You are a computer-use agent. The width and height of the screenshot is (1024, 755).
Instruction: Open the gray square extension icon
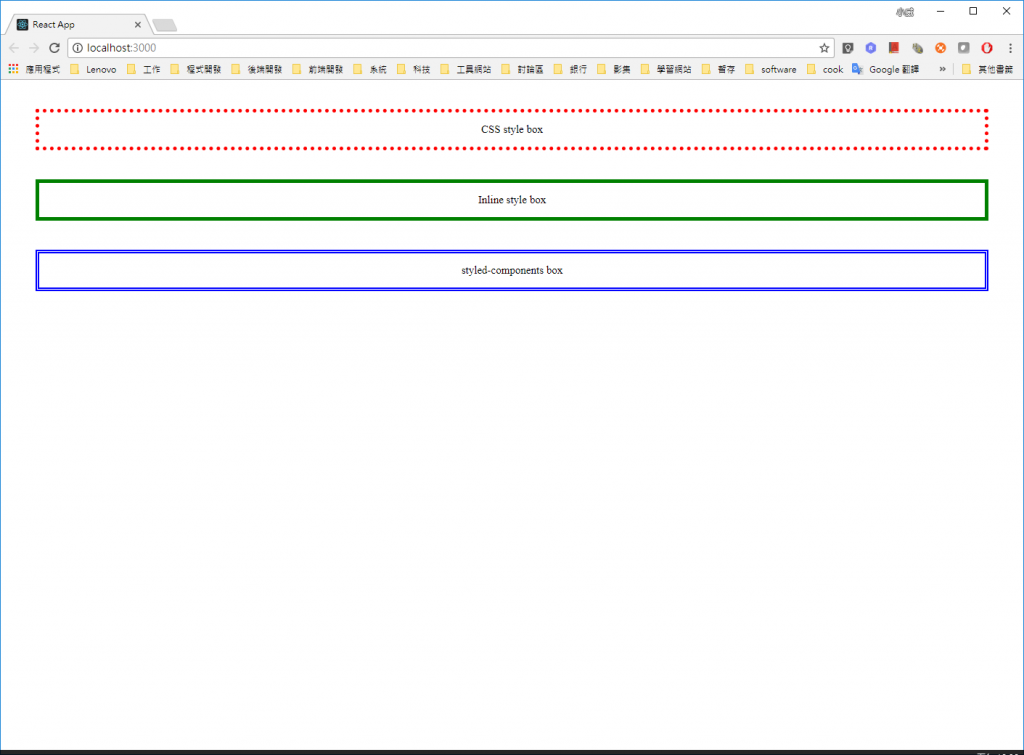coord(963,48)
